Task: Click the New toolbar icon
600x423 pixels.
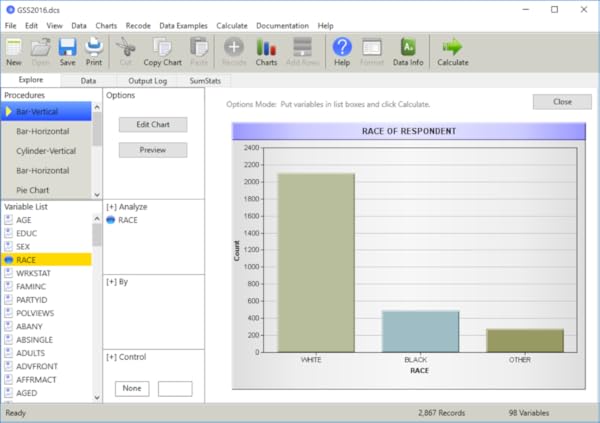Action: [14, 47]
